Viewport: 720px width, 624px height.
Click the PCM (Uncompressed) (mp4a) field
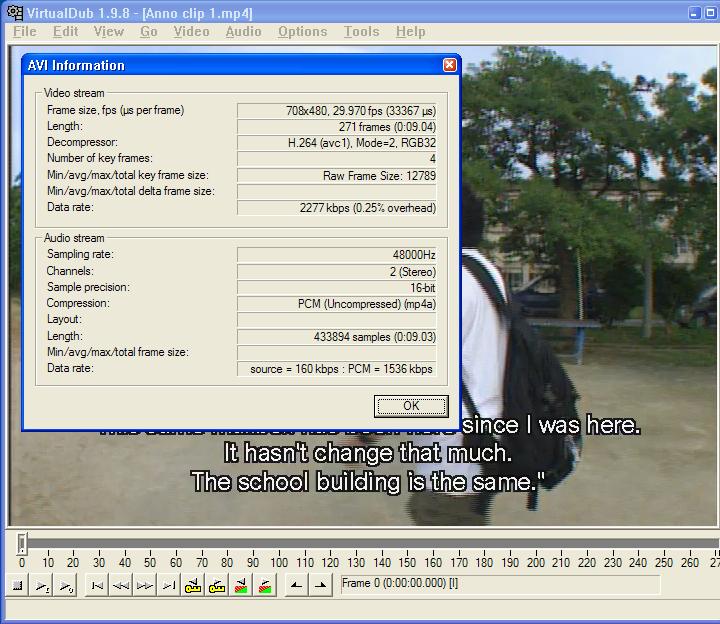(336, 304)
